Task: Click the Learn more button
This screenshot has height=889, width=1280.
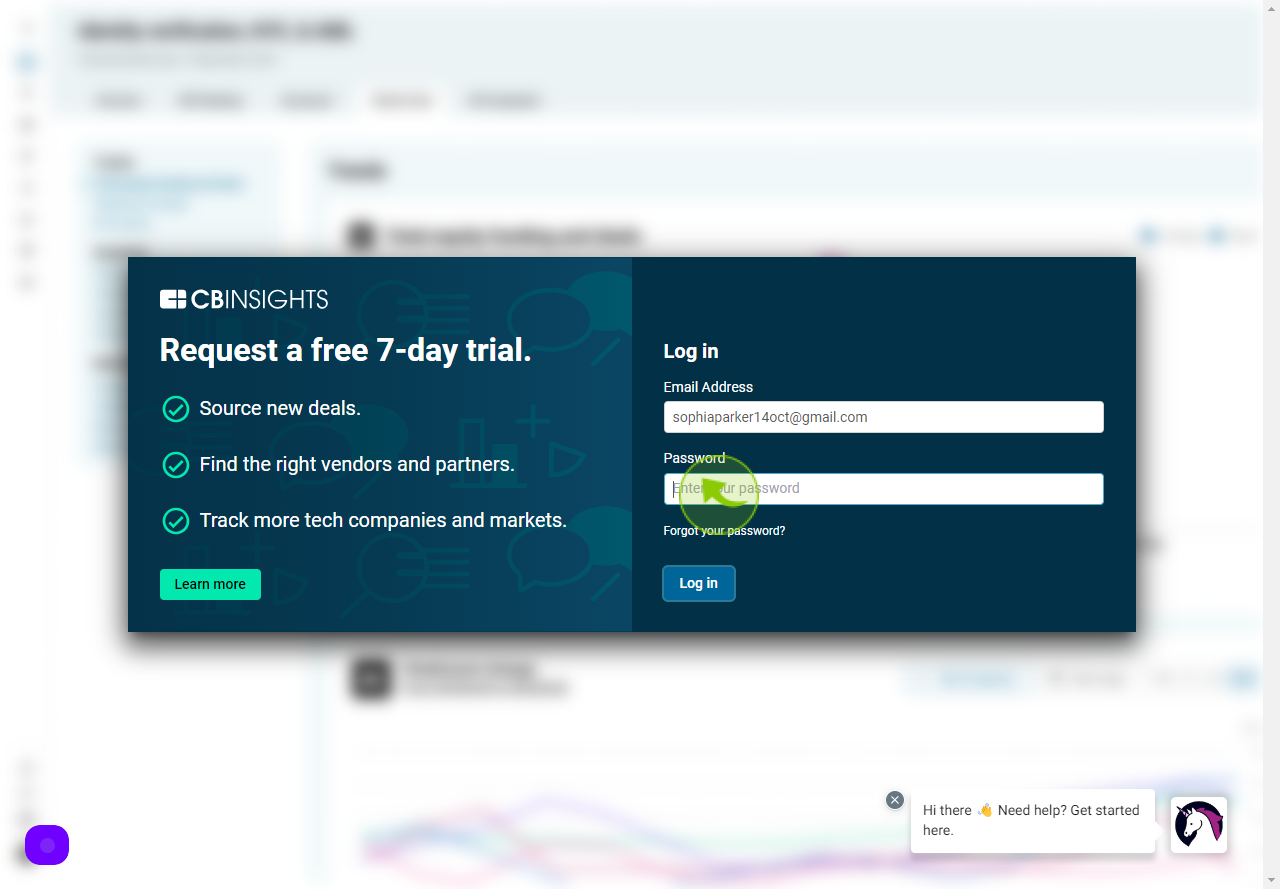Action: (x=210, y=585)
